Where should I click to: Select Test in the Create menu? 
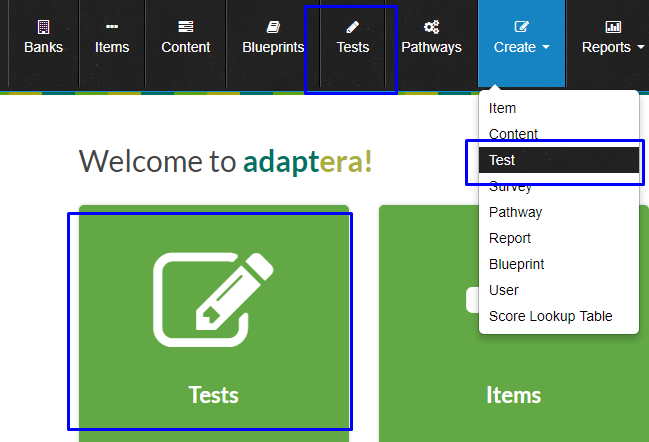click(x=559, y=160)
